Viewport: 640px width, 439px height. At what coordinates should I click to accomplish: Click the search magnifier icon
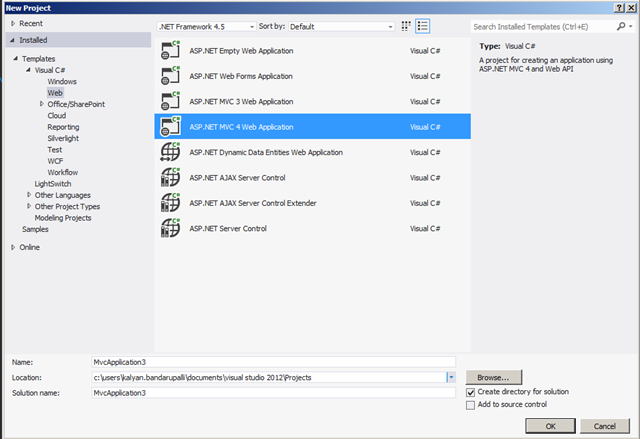tap(621, 27)
